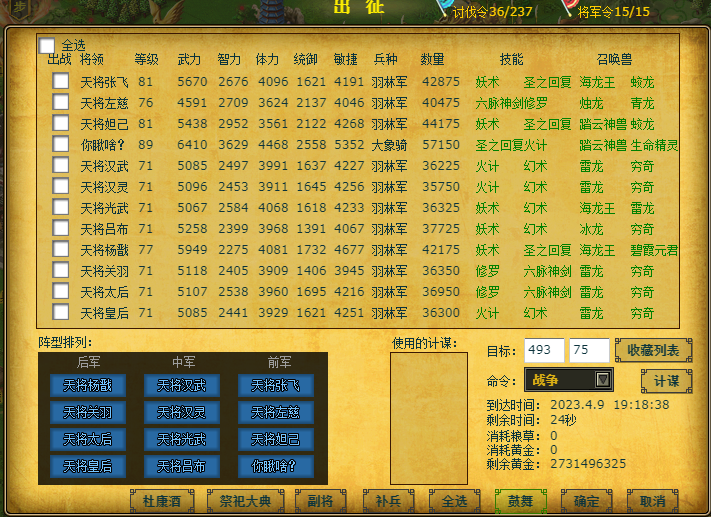Click 碧霞元君 summon in 天将杨戬 row

pyautogui.click(x=654, y=250)
